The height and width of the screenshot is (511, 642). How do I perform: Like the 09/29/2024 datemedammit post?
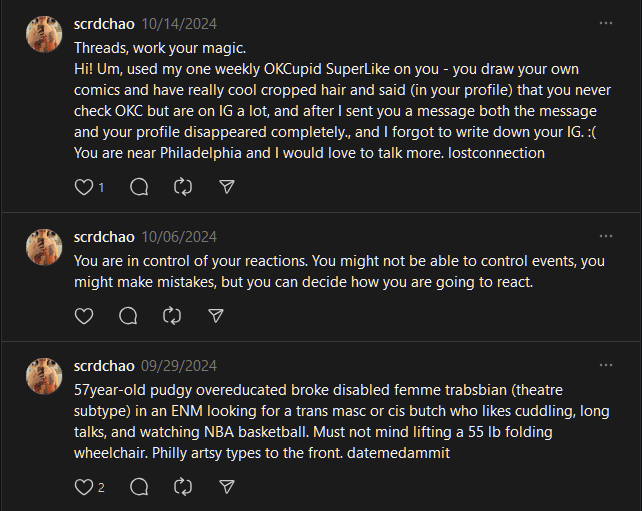pyautogui.click(x=84, y=487)
